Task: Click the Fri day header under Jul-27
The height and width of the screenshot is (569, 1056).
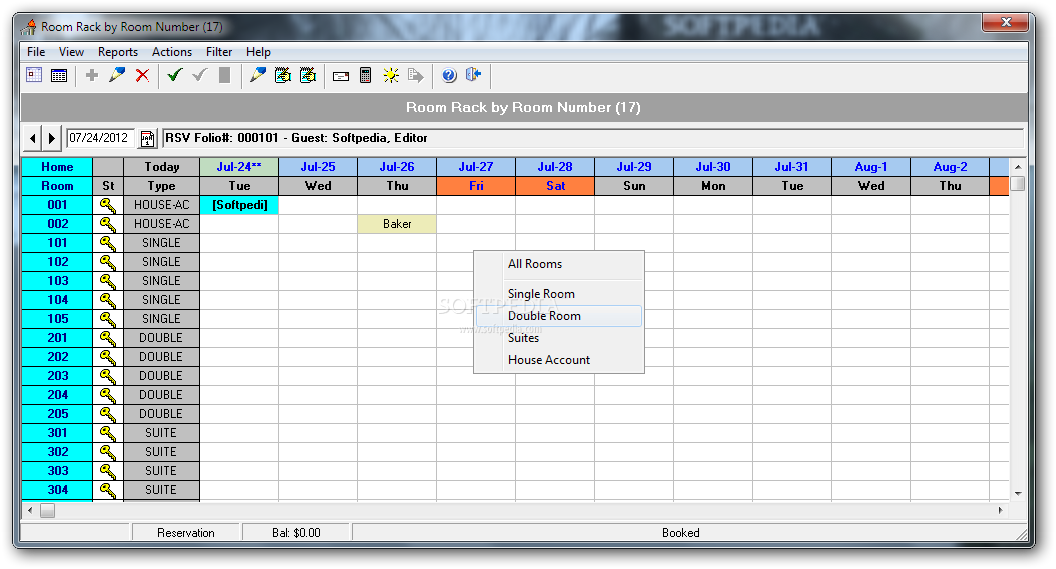Action: click(x=476, y=186)
